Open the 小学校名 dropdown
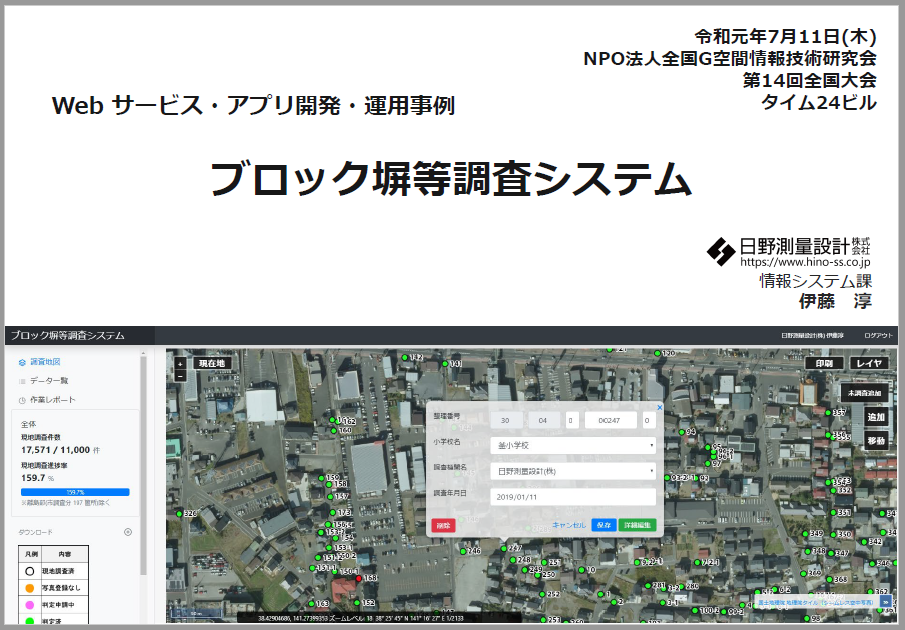The width and height of the screenshot is (905, 630). (x=573, y=445)
